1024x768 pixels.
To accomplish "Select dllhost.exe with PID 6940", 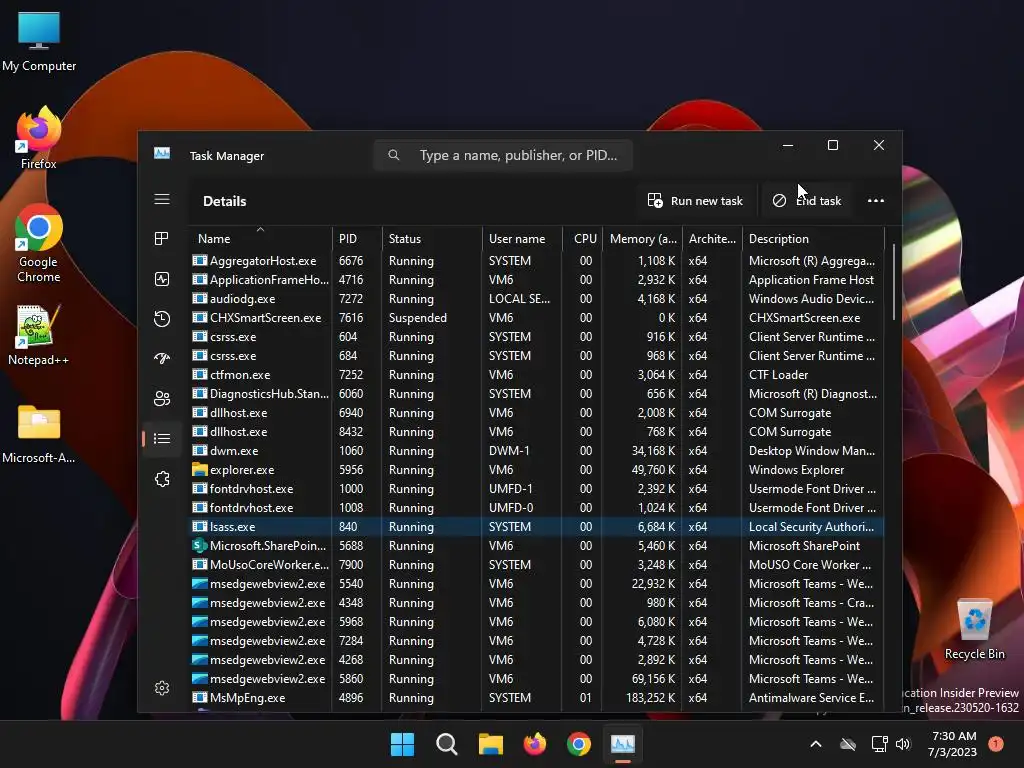I will 537,413.
